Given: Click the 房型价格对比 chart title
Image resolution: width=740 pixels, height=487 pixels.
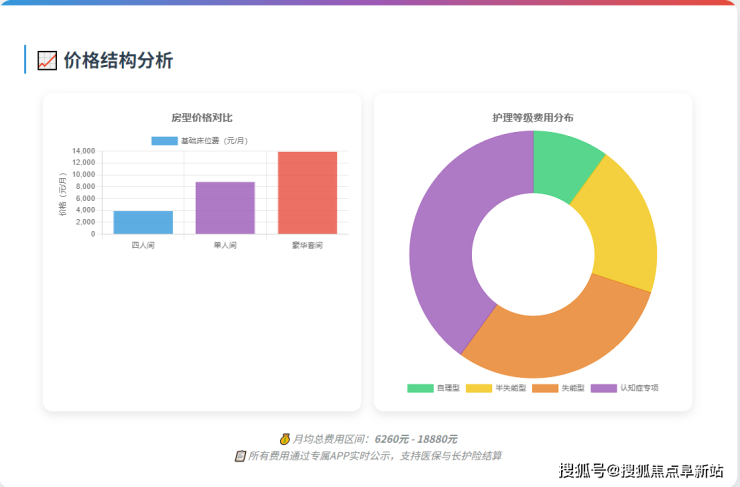Looking at the screenshot, I should [202, 117].
